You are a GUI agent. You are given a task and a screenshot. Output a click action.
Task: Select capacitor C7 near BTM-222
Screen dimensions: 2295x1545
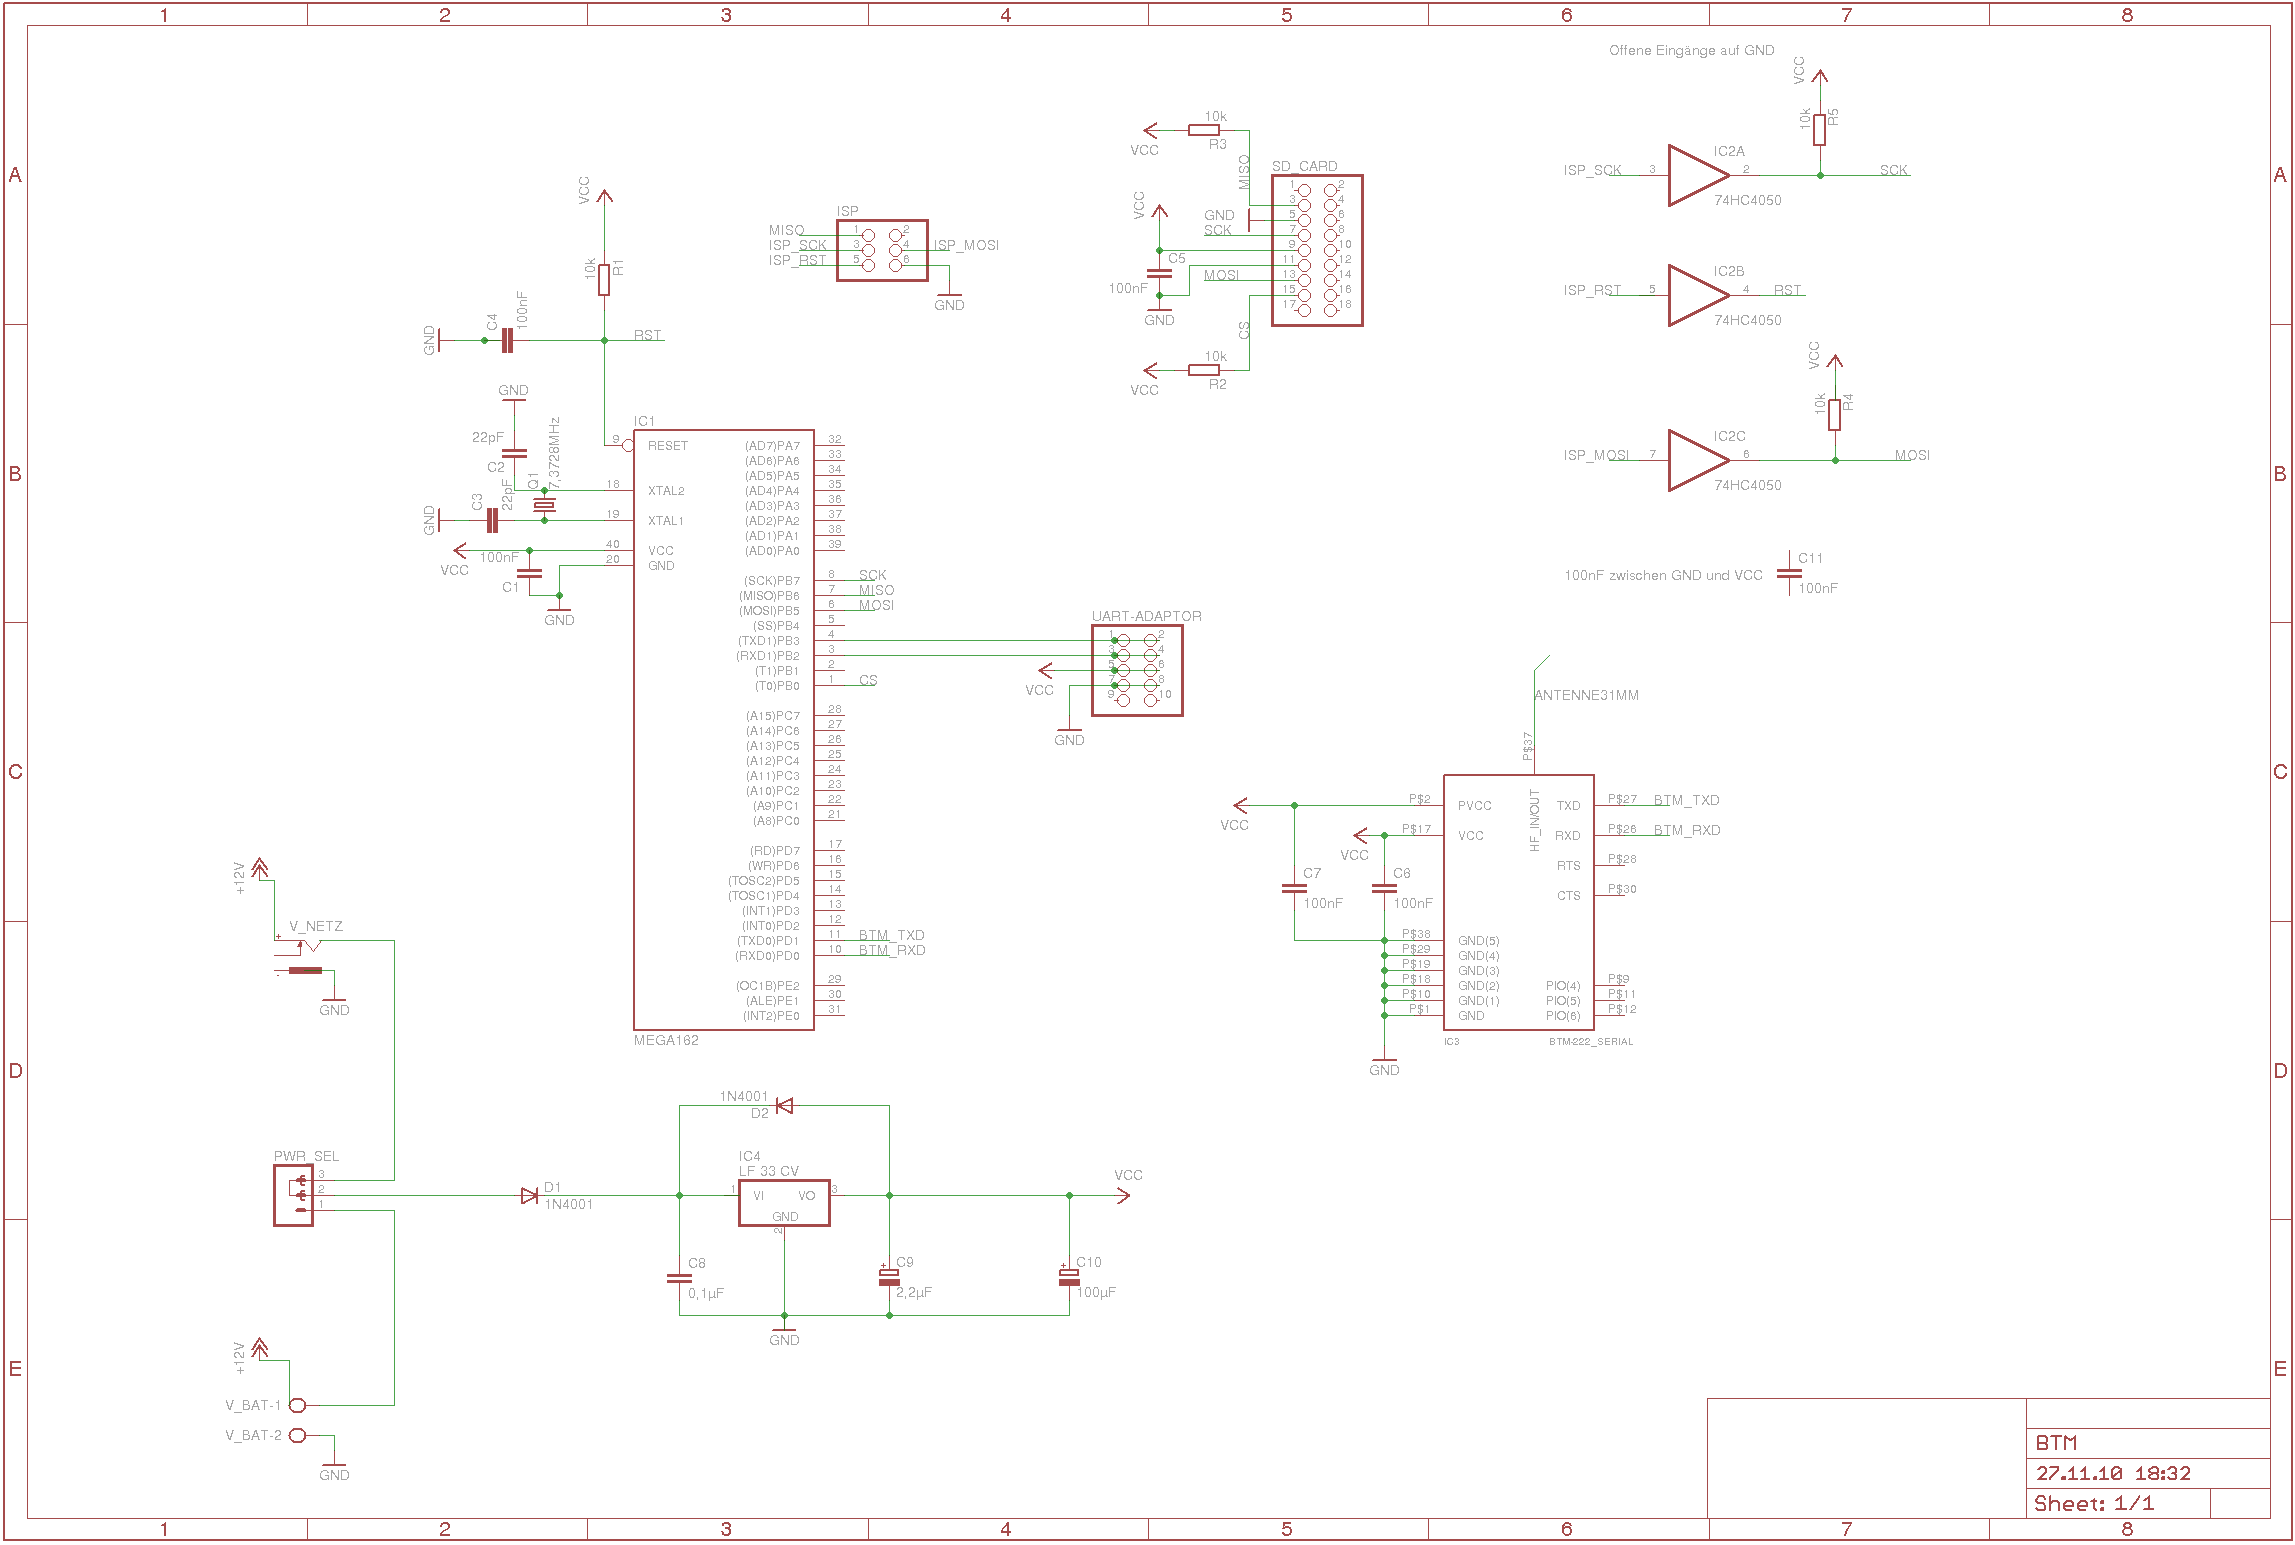tap(1294, 888)
